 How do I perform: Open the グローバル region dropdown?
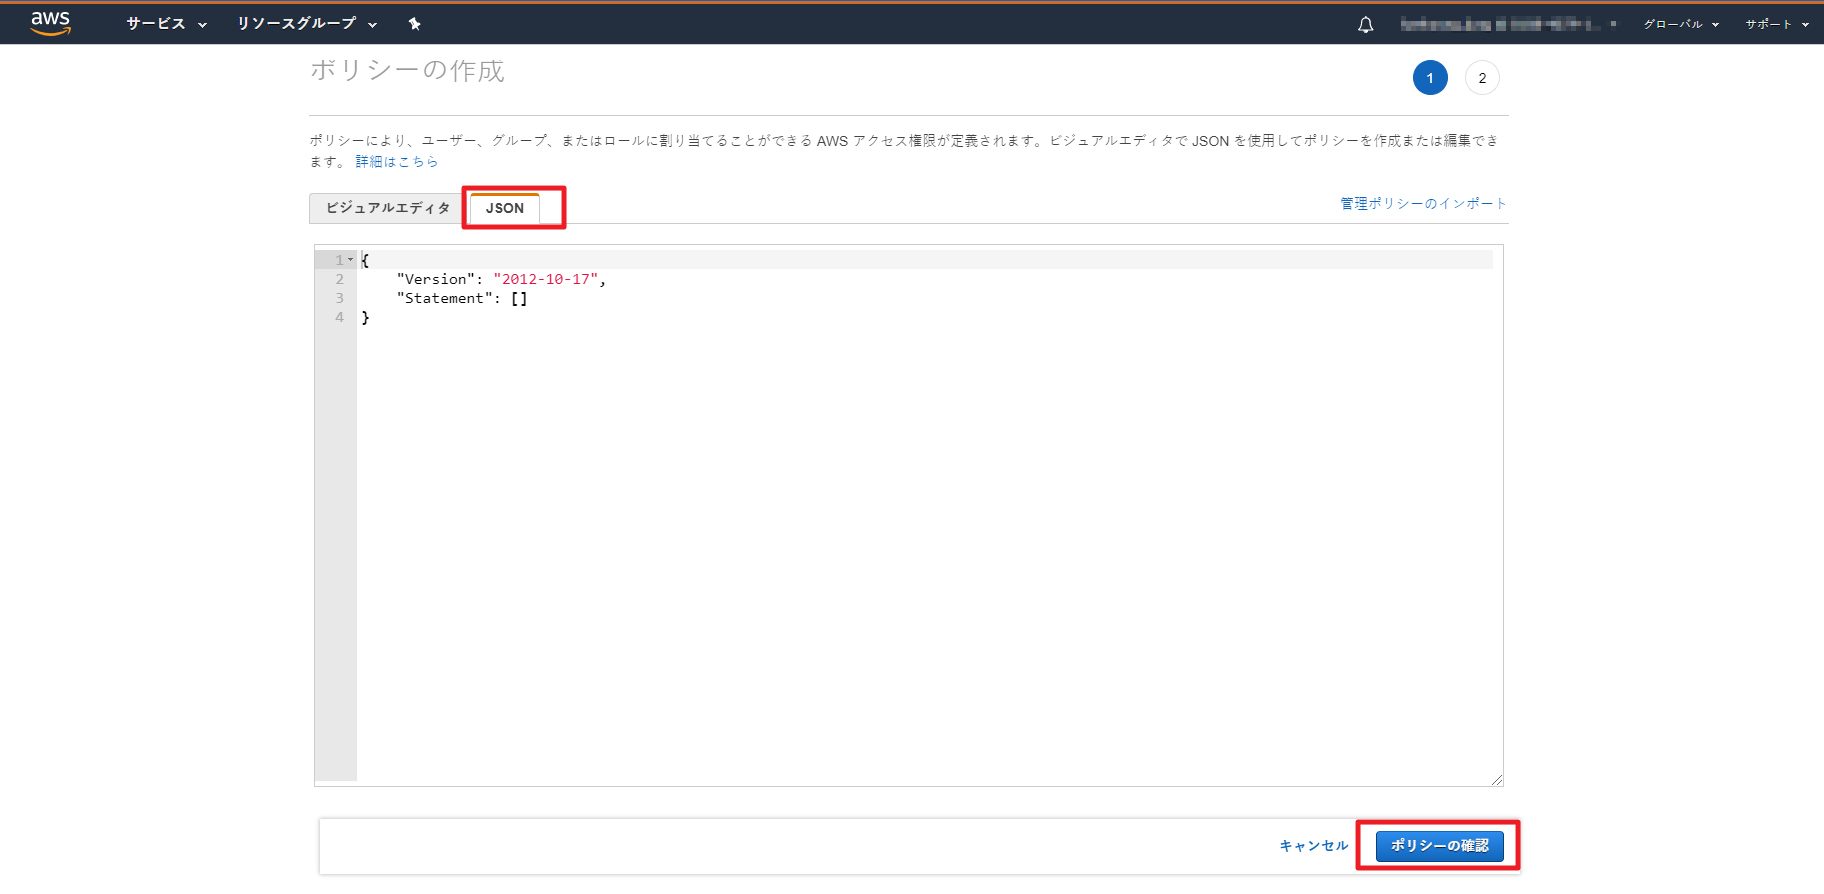1680,24
